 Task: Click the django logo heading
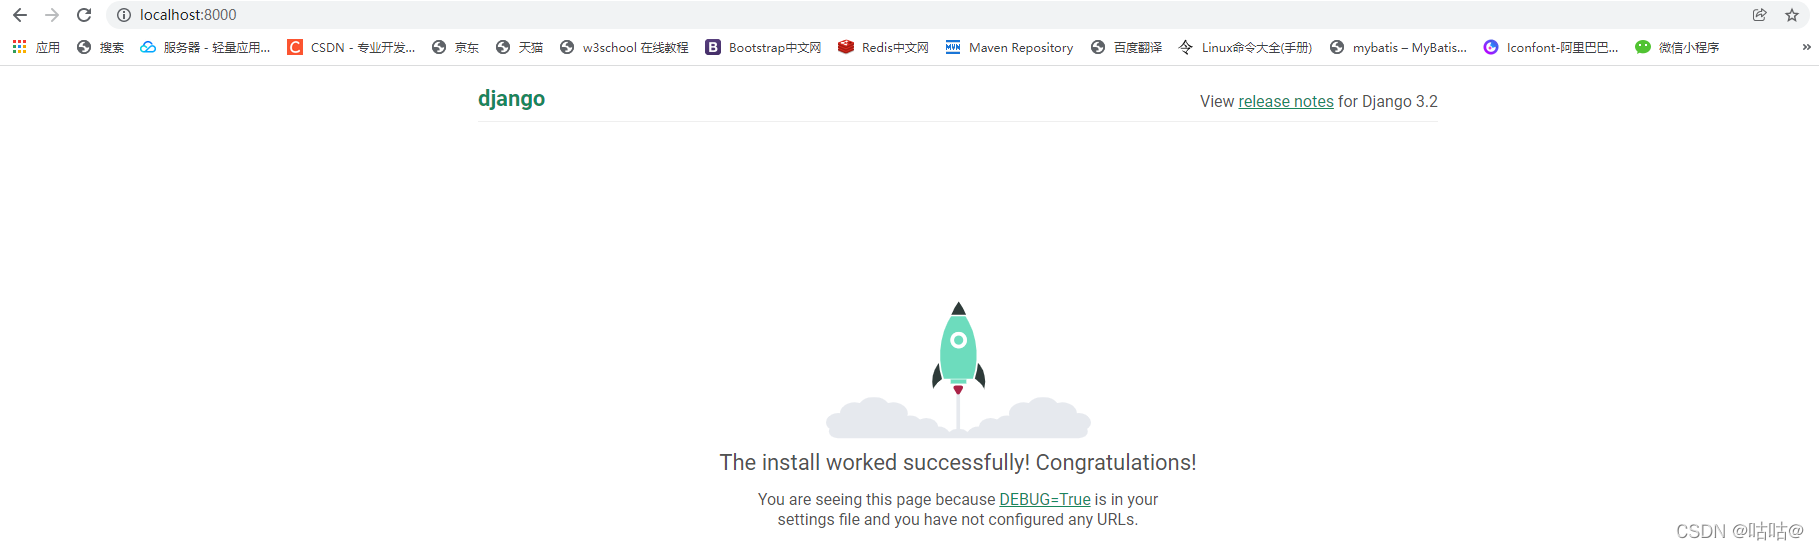coord(511,98)
